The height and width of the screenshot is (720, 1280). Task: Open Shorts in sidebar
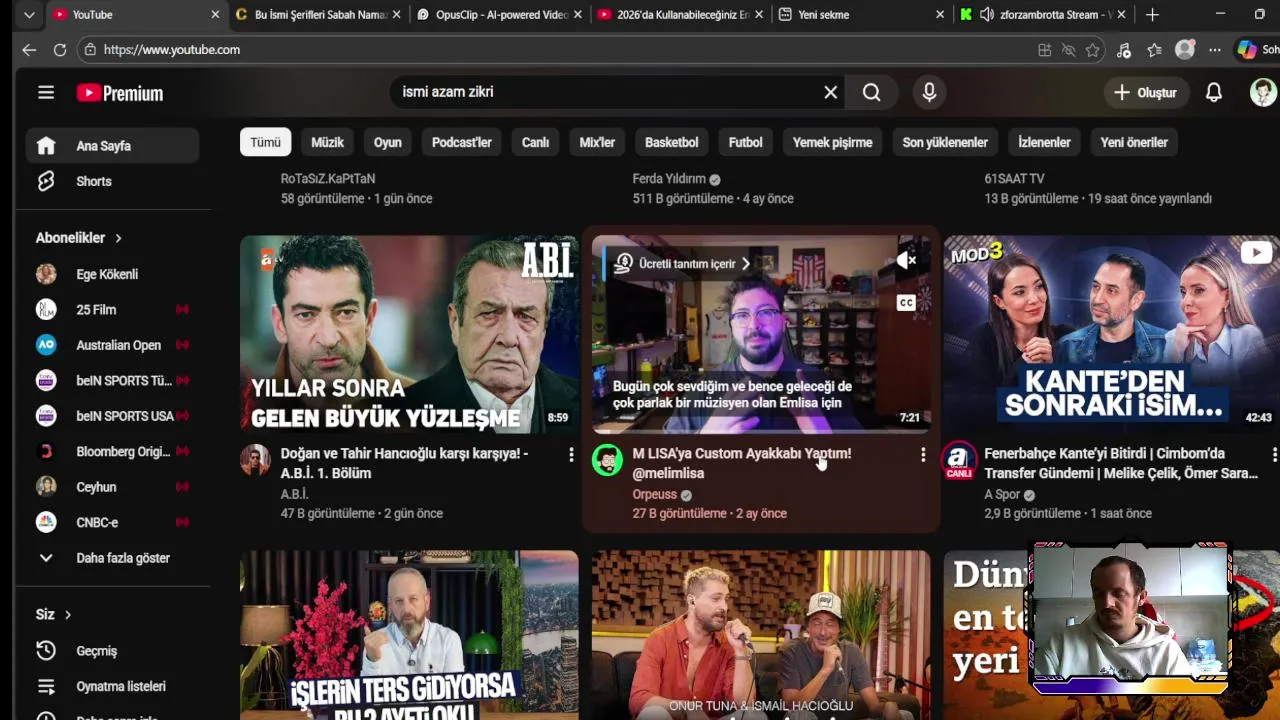coord(112,181)
